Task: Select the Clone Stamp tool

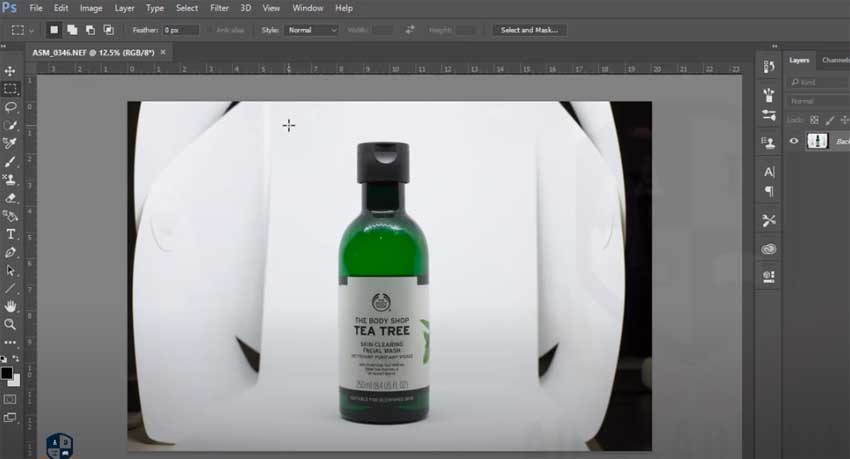Action: [10, 179]
